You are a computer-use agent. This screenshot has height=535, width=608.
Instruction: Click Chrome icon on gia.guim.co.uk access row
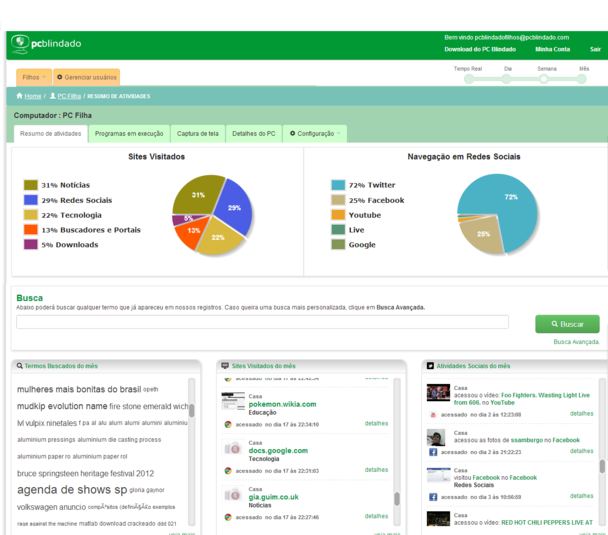(x=228, y=517)
